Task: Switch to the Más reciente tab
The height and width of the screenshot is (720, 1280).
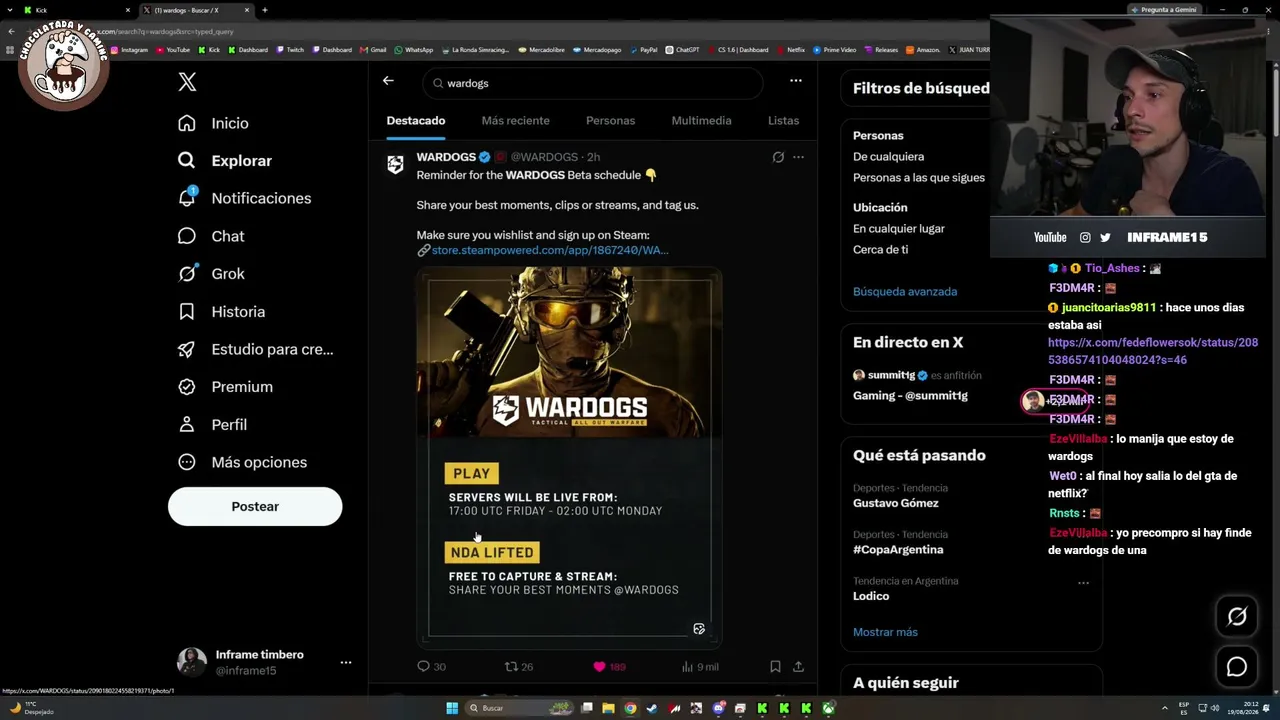Action: (515, 121)
